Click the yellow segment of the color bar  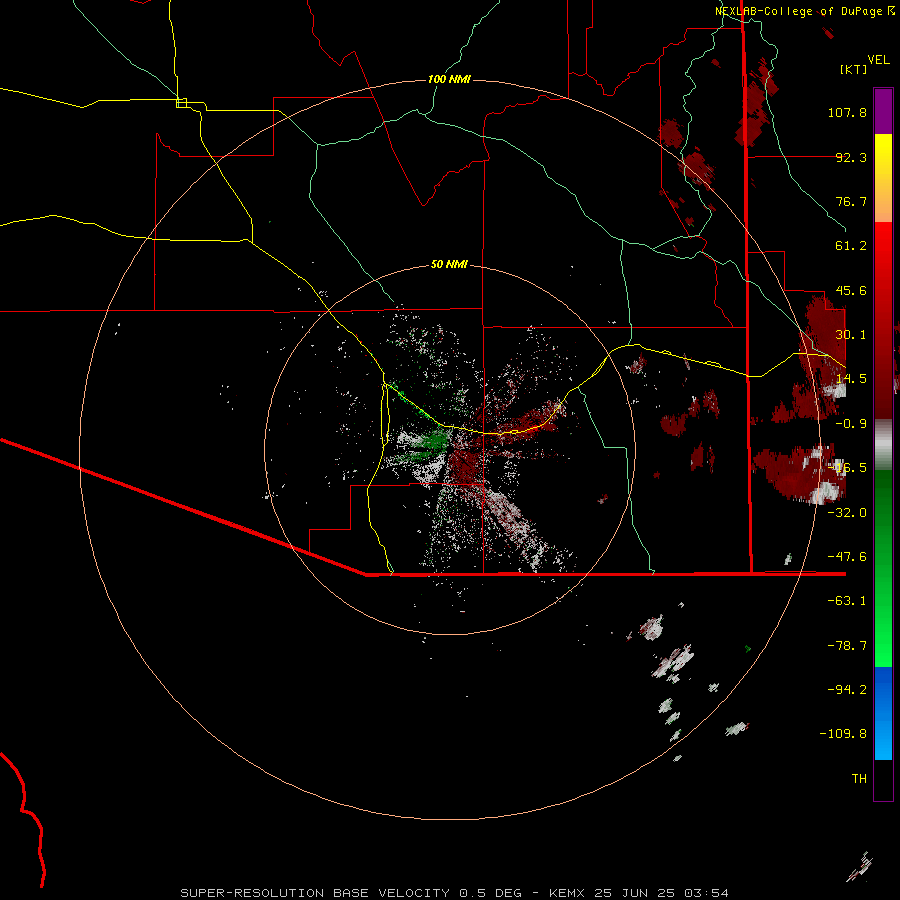(x=883, y=178)
